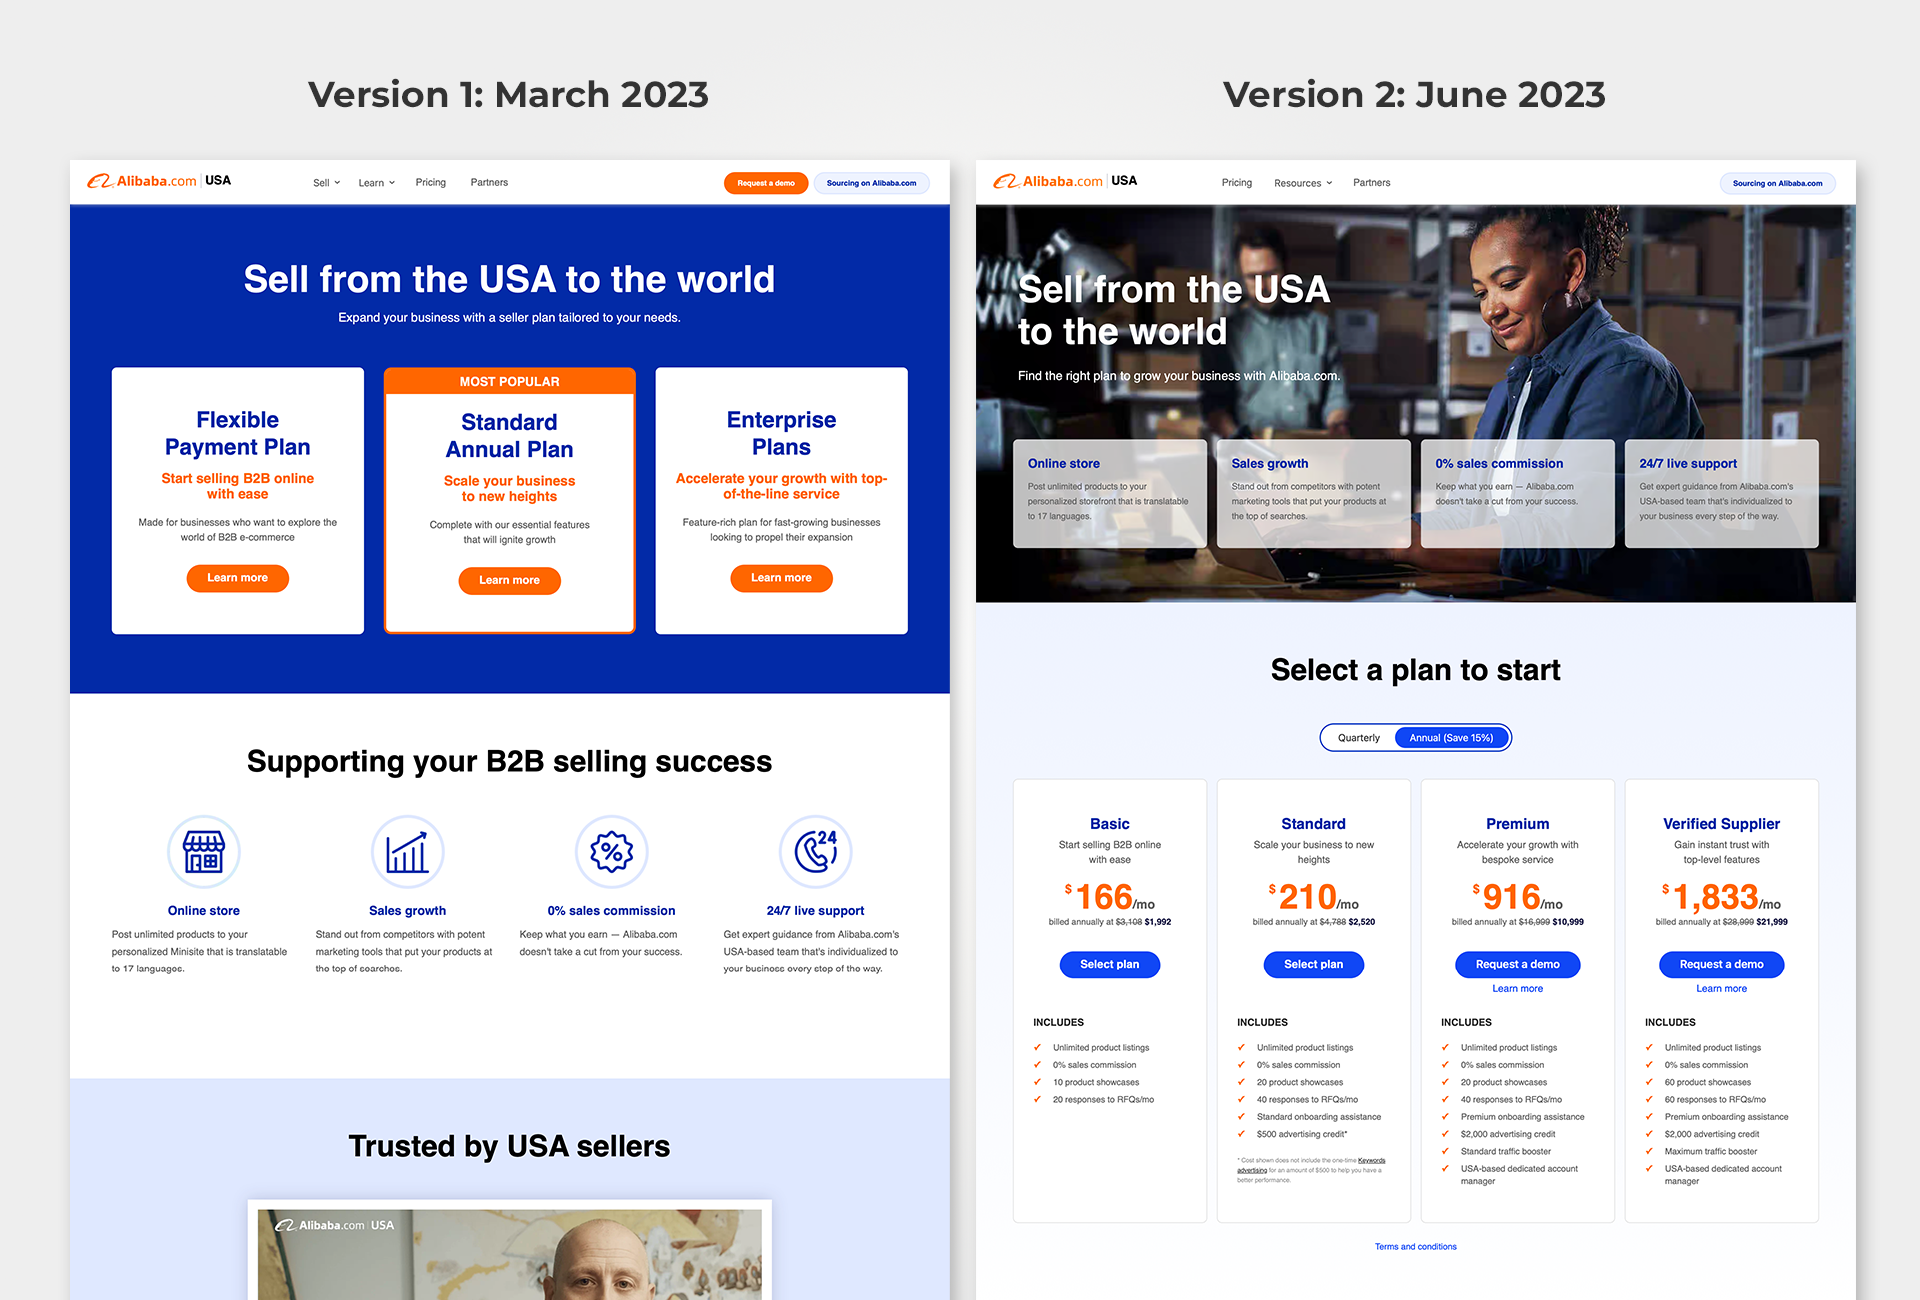Click the 24/7 live support heading in Version 1
This screenshot has height=1300, width=1920.
pyautogui.click(x=816, y=911)
